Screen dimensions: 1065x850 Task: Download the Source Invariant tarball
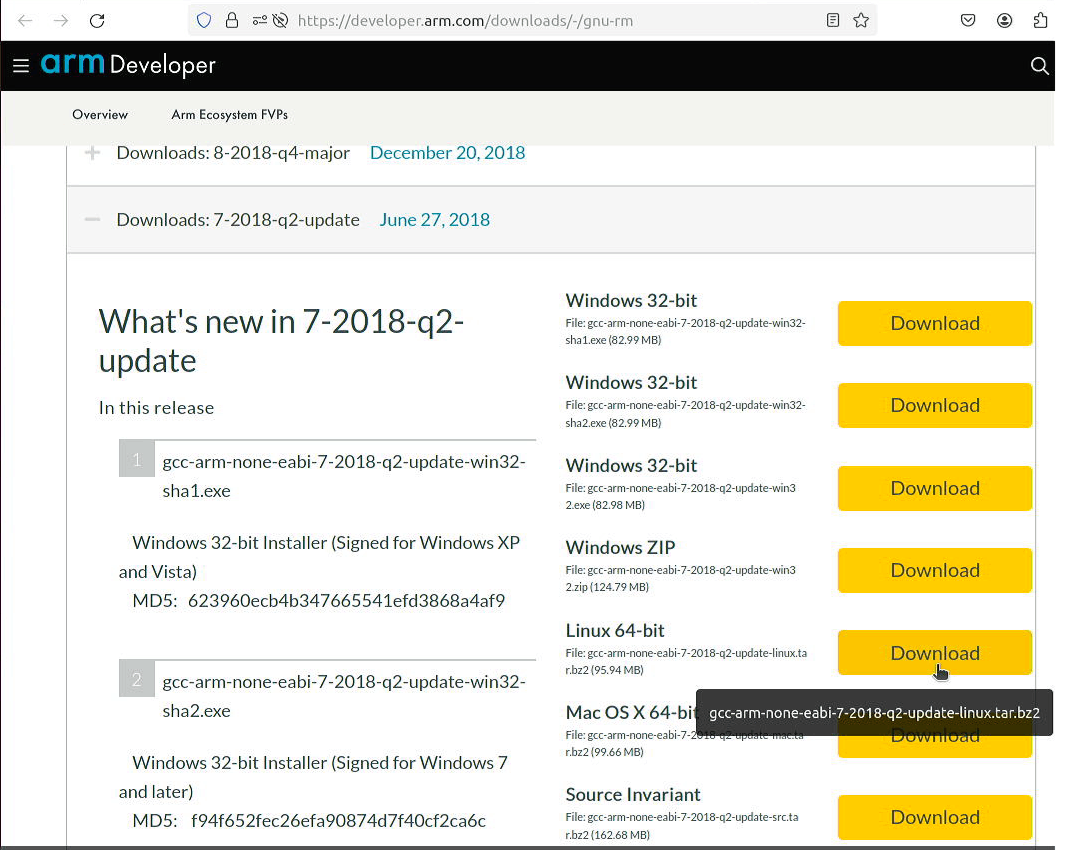pos(935,817)
